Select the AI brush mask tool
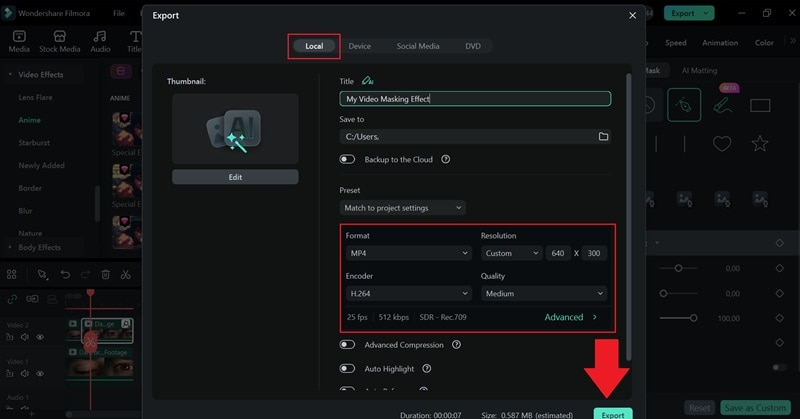This screenshot has width=800, height=419. pyautogui.click(x=722, y=105)
